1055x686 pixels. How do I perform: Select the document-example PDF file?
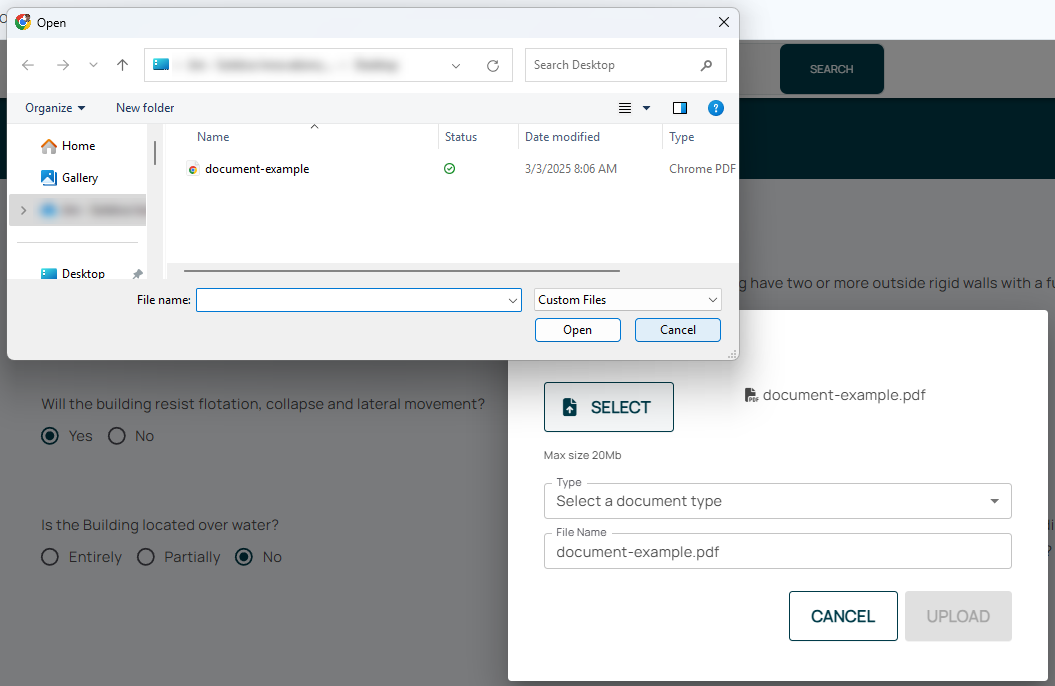(x=257, y=169)
